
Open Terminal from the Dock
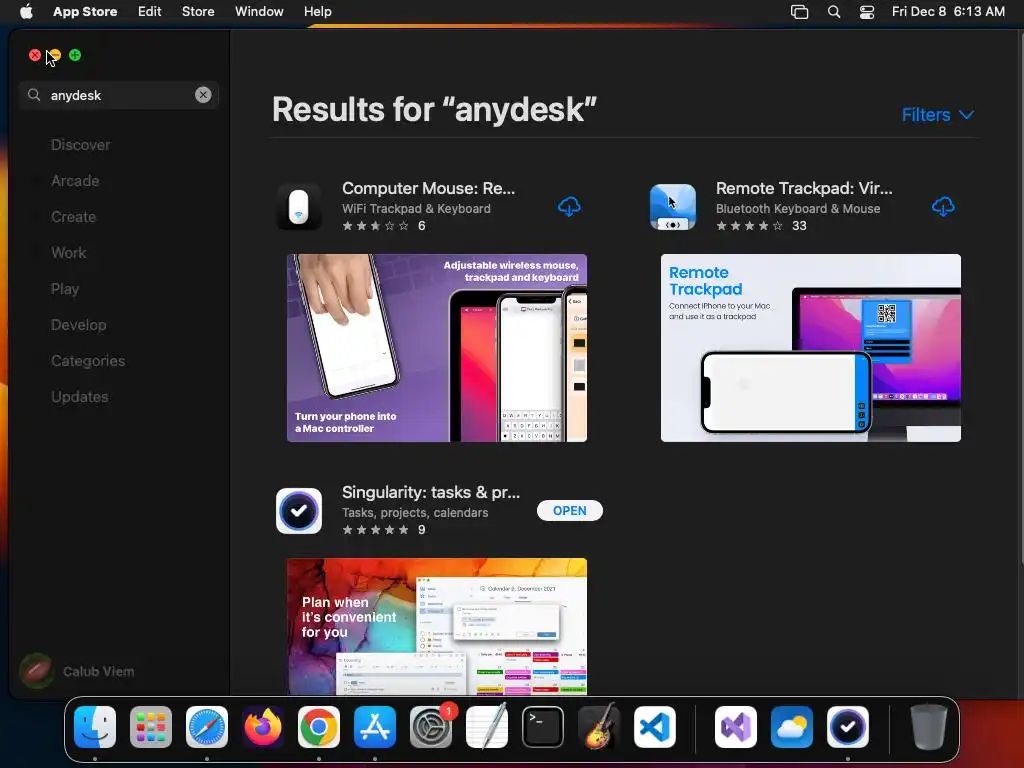click(543, 727)
